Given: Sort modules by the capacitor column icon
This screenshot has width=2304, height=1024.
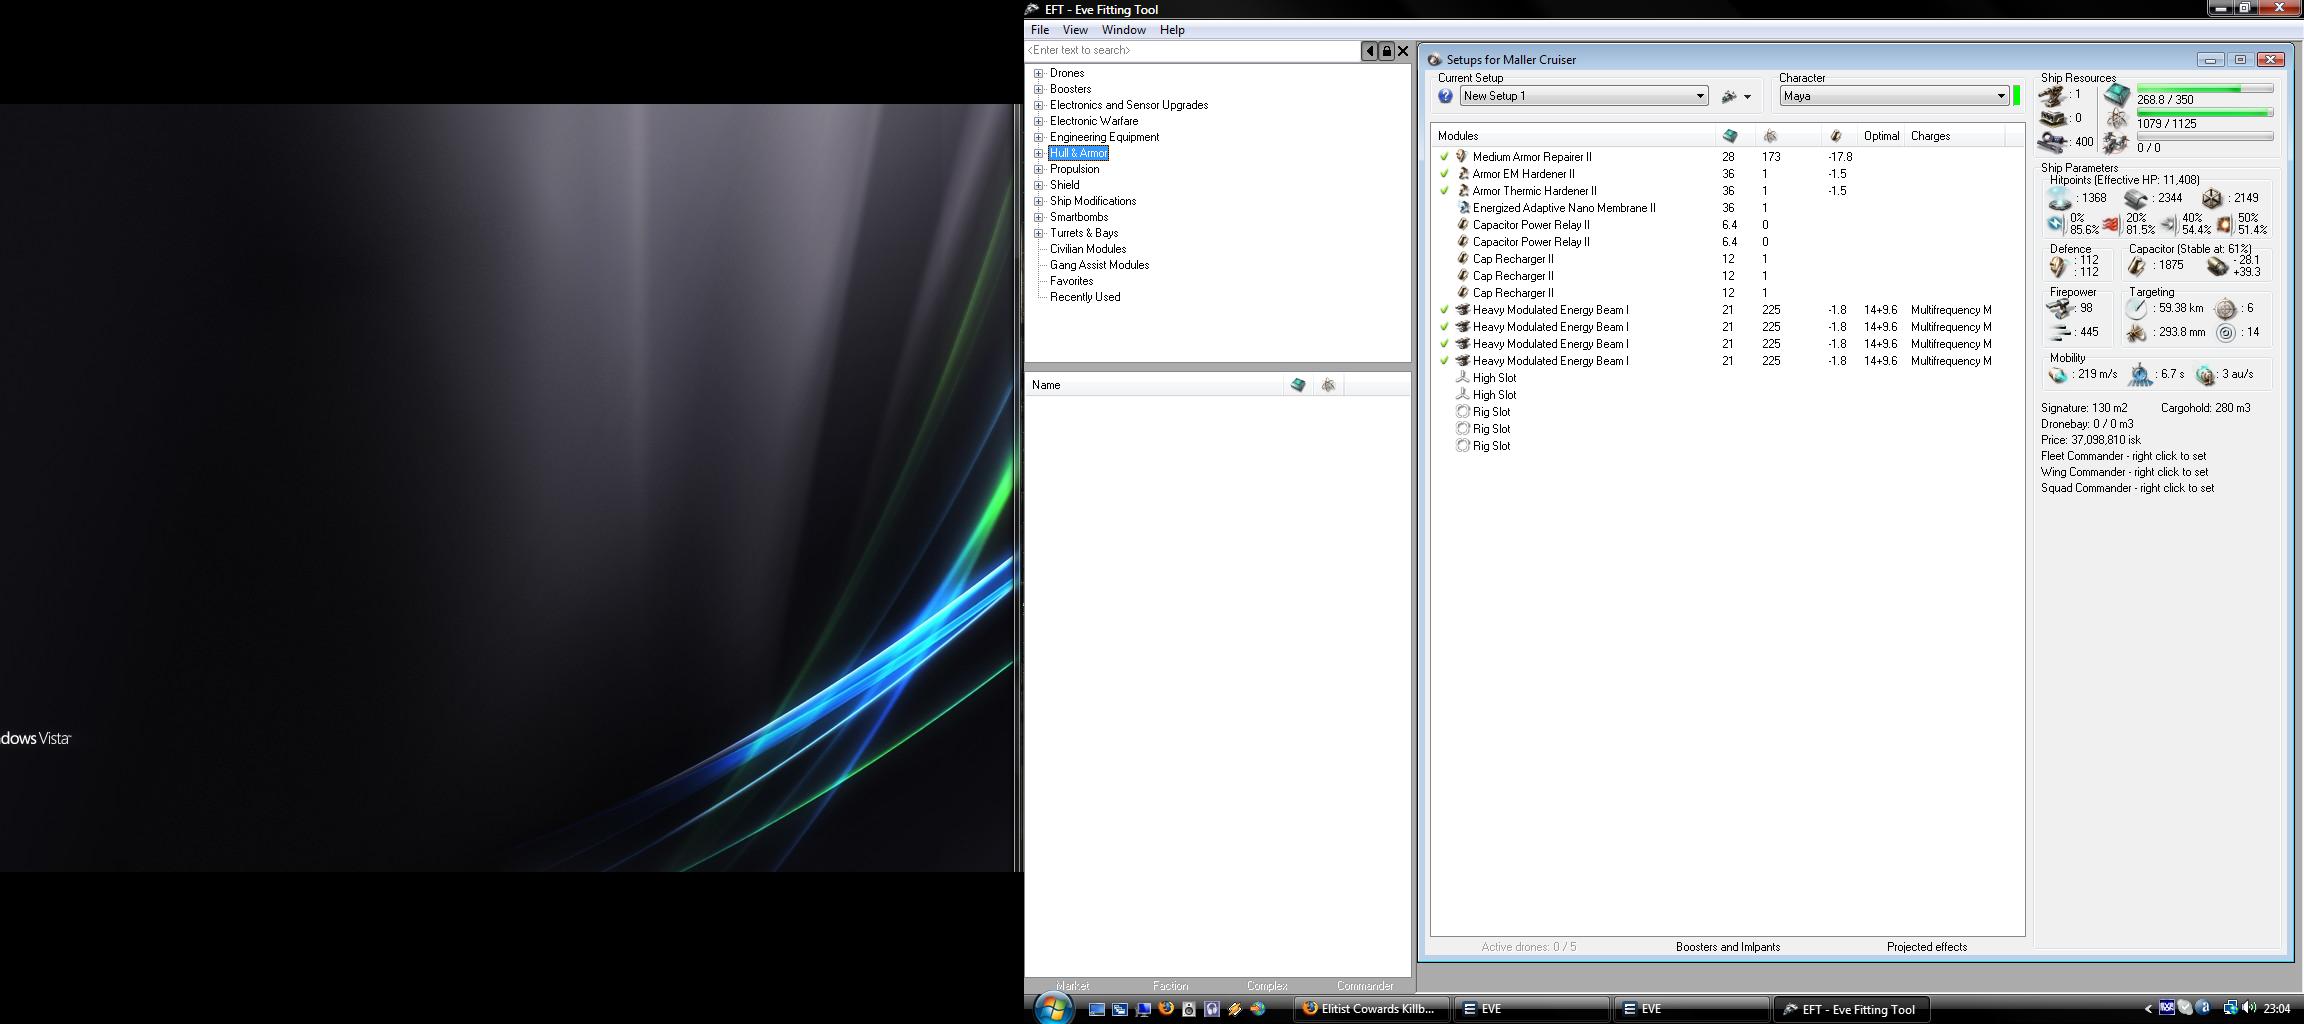Looking at the screenshot, I should (x=1835, y=136).
